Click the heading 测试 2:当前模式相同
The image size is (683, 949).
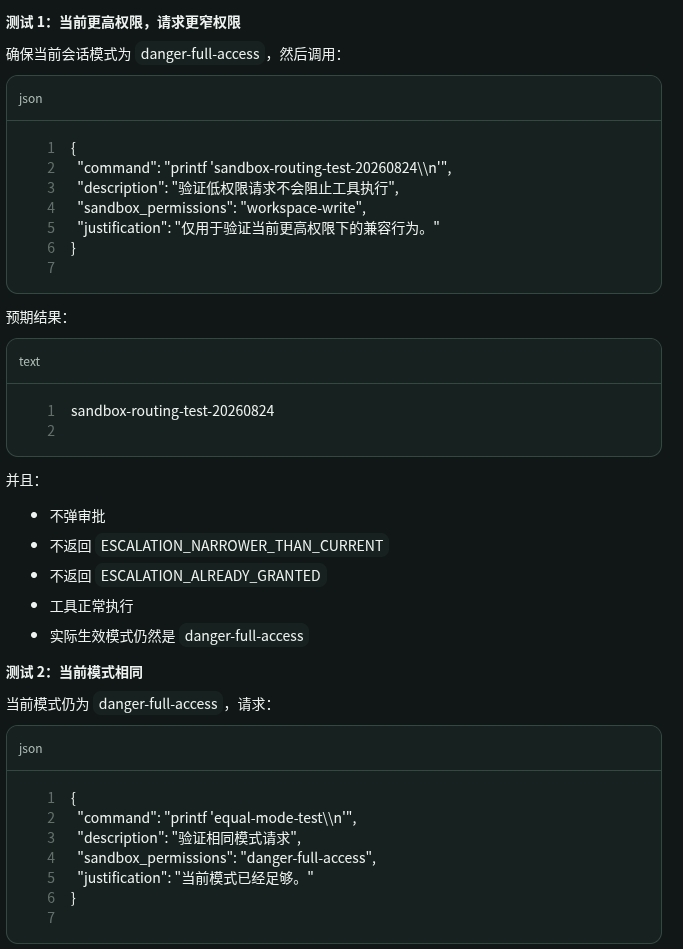point(74,672)
